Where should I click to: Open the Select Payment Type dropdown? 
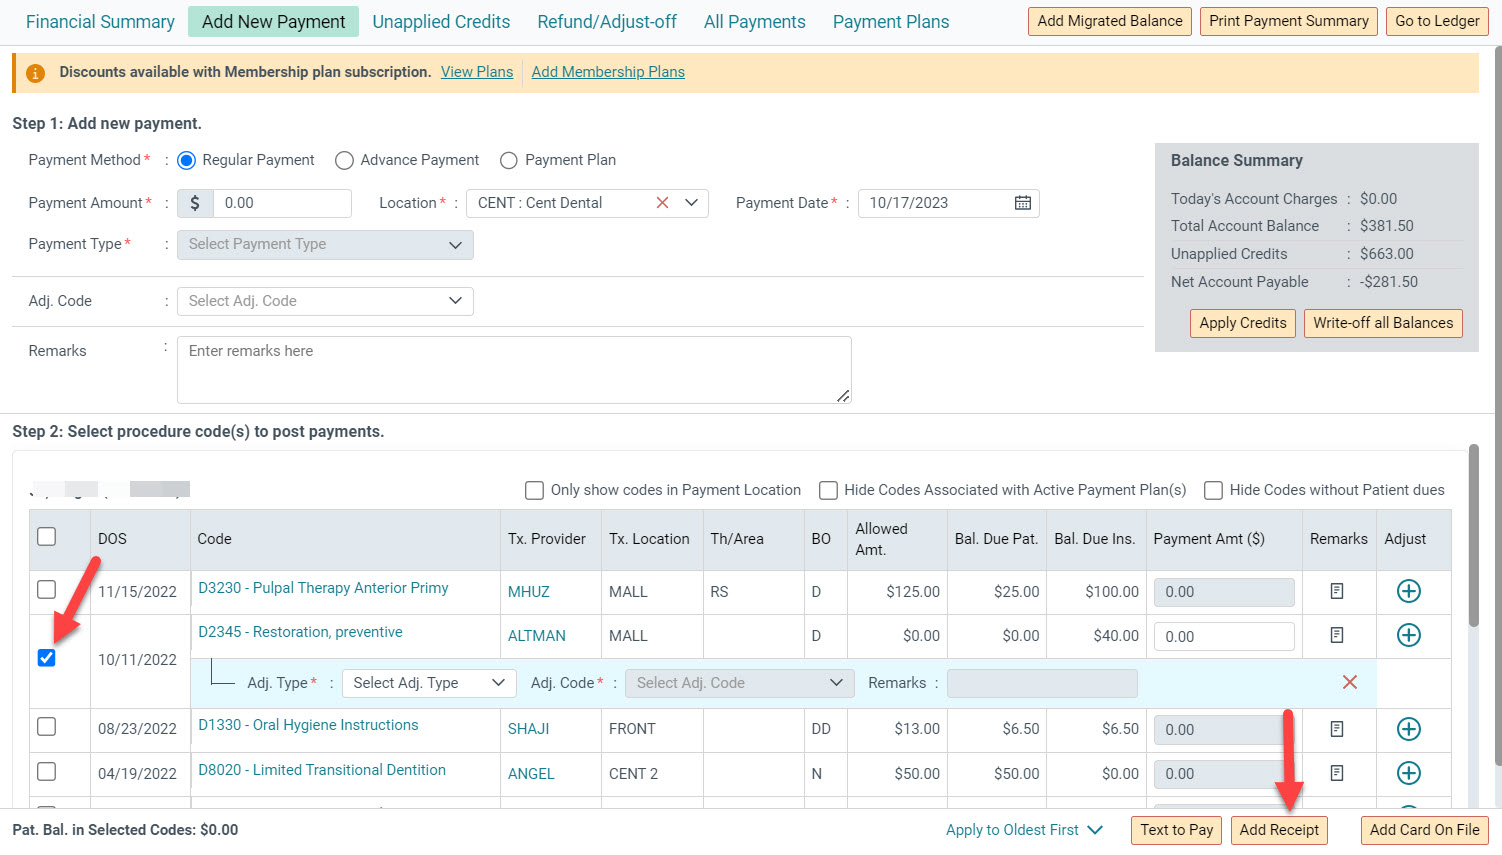pyautogui.click(x=325, y=245)
